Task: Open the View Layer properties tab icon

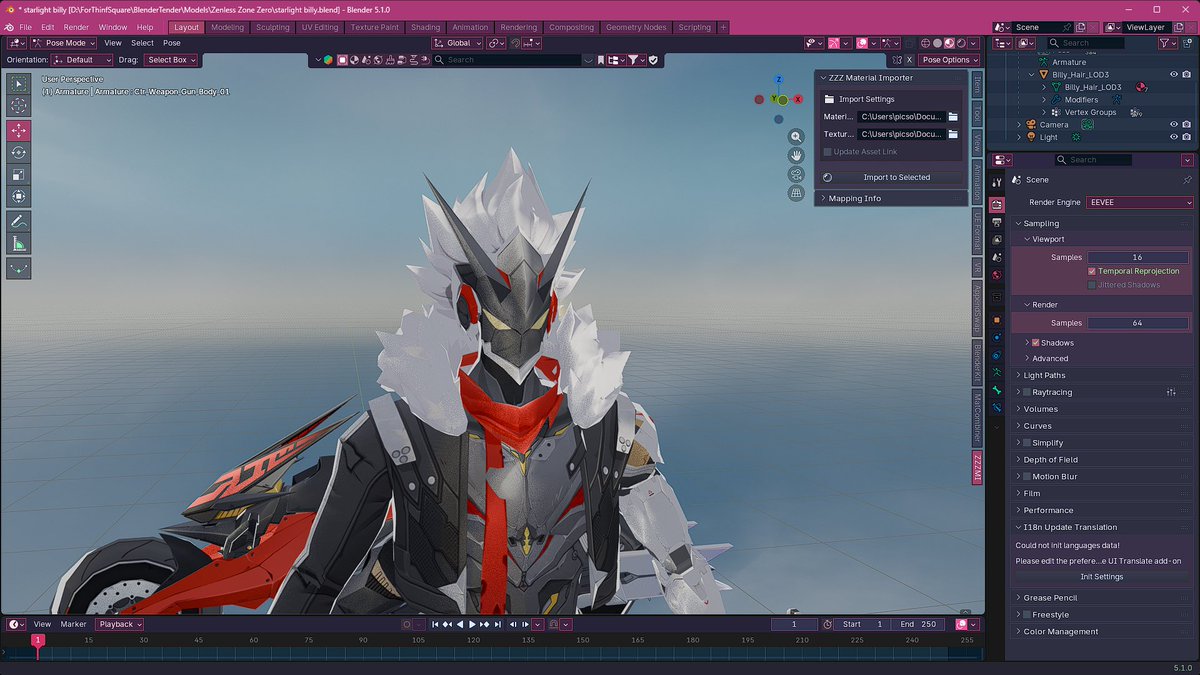Action: click(x=997, y=240)
